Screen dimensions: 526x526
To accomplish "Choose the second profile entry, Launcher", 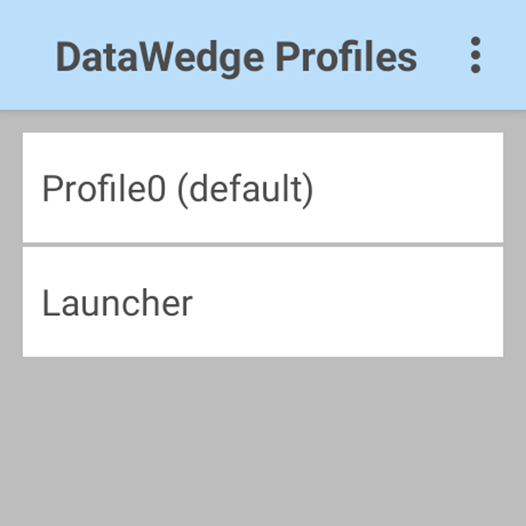I will 263,302.
